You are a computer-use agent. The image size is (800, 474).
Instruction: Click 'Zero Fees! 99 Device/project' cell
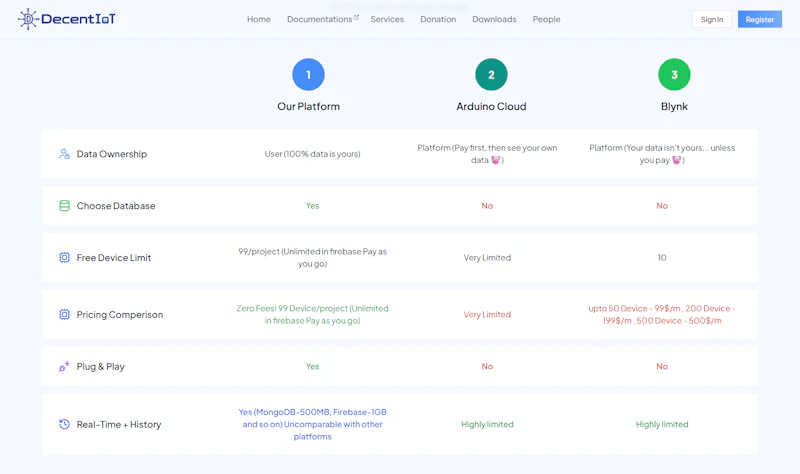tap(312, 315)
